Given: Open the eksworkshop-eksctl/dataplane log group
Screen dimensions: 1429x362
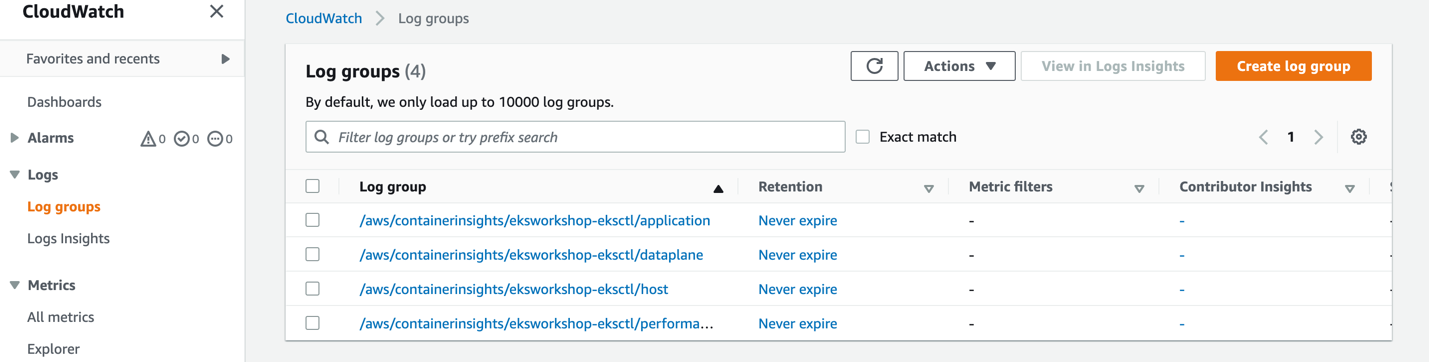Looking at the screenshot, I should [531, 254].
